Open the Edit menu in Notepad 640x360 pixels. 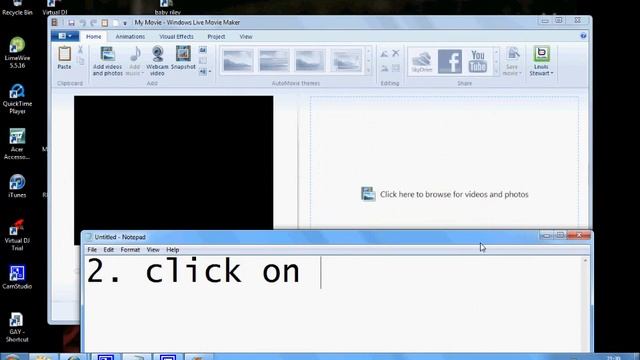[109, 249]
